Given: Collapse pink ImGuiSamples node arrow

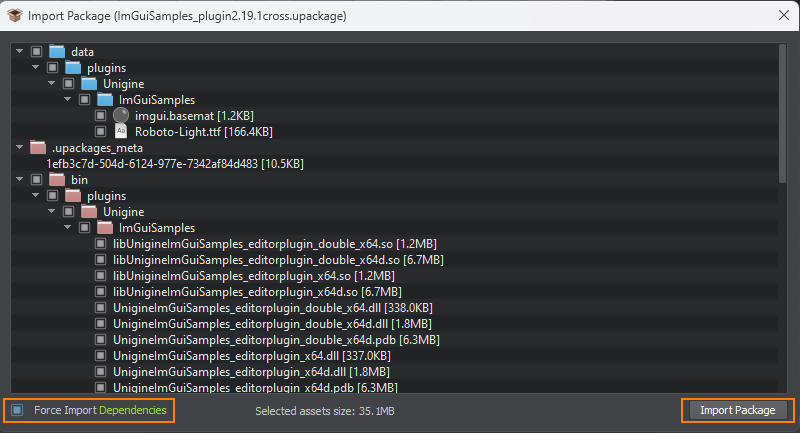Looking at the screenshot, I should coord(67,227).
